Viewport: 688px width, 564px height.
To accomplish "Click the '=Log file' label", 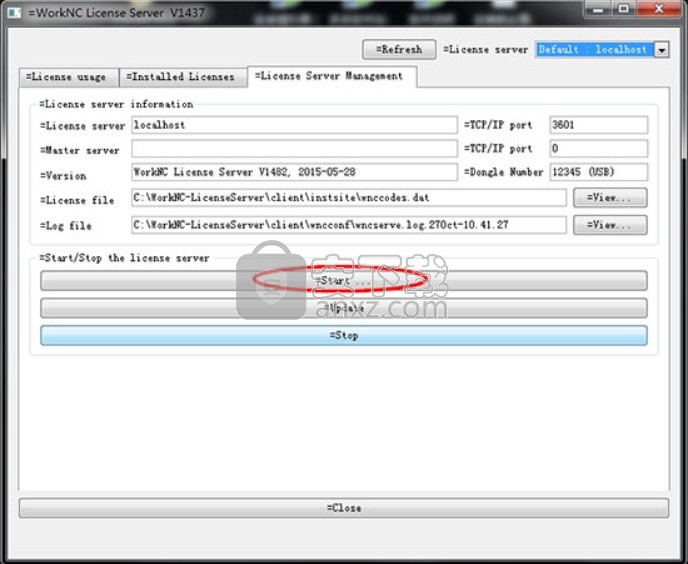I will pos(66,226).
